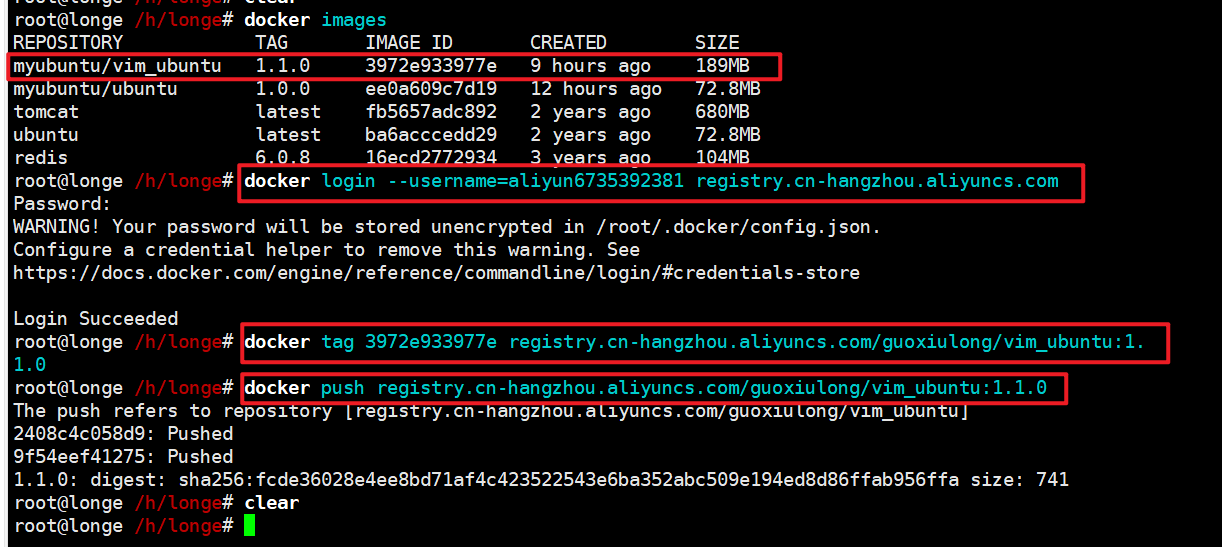This screenshot has height=547, width=1222.
Task: Select image ID fb5657adc892
Action: (x=431, y=112)
